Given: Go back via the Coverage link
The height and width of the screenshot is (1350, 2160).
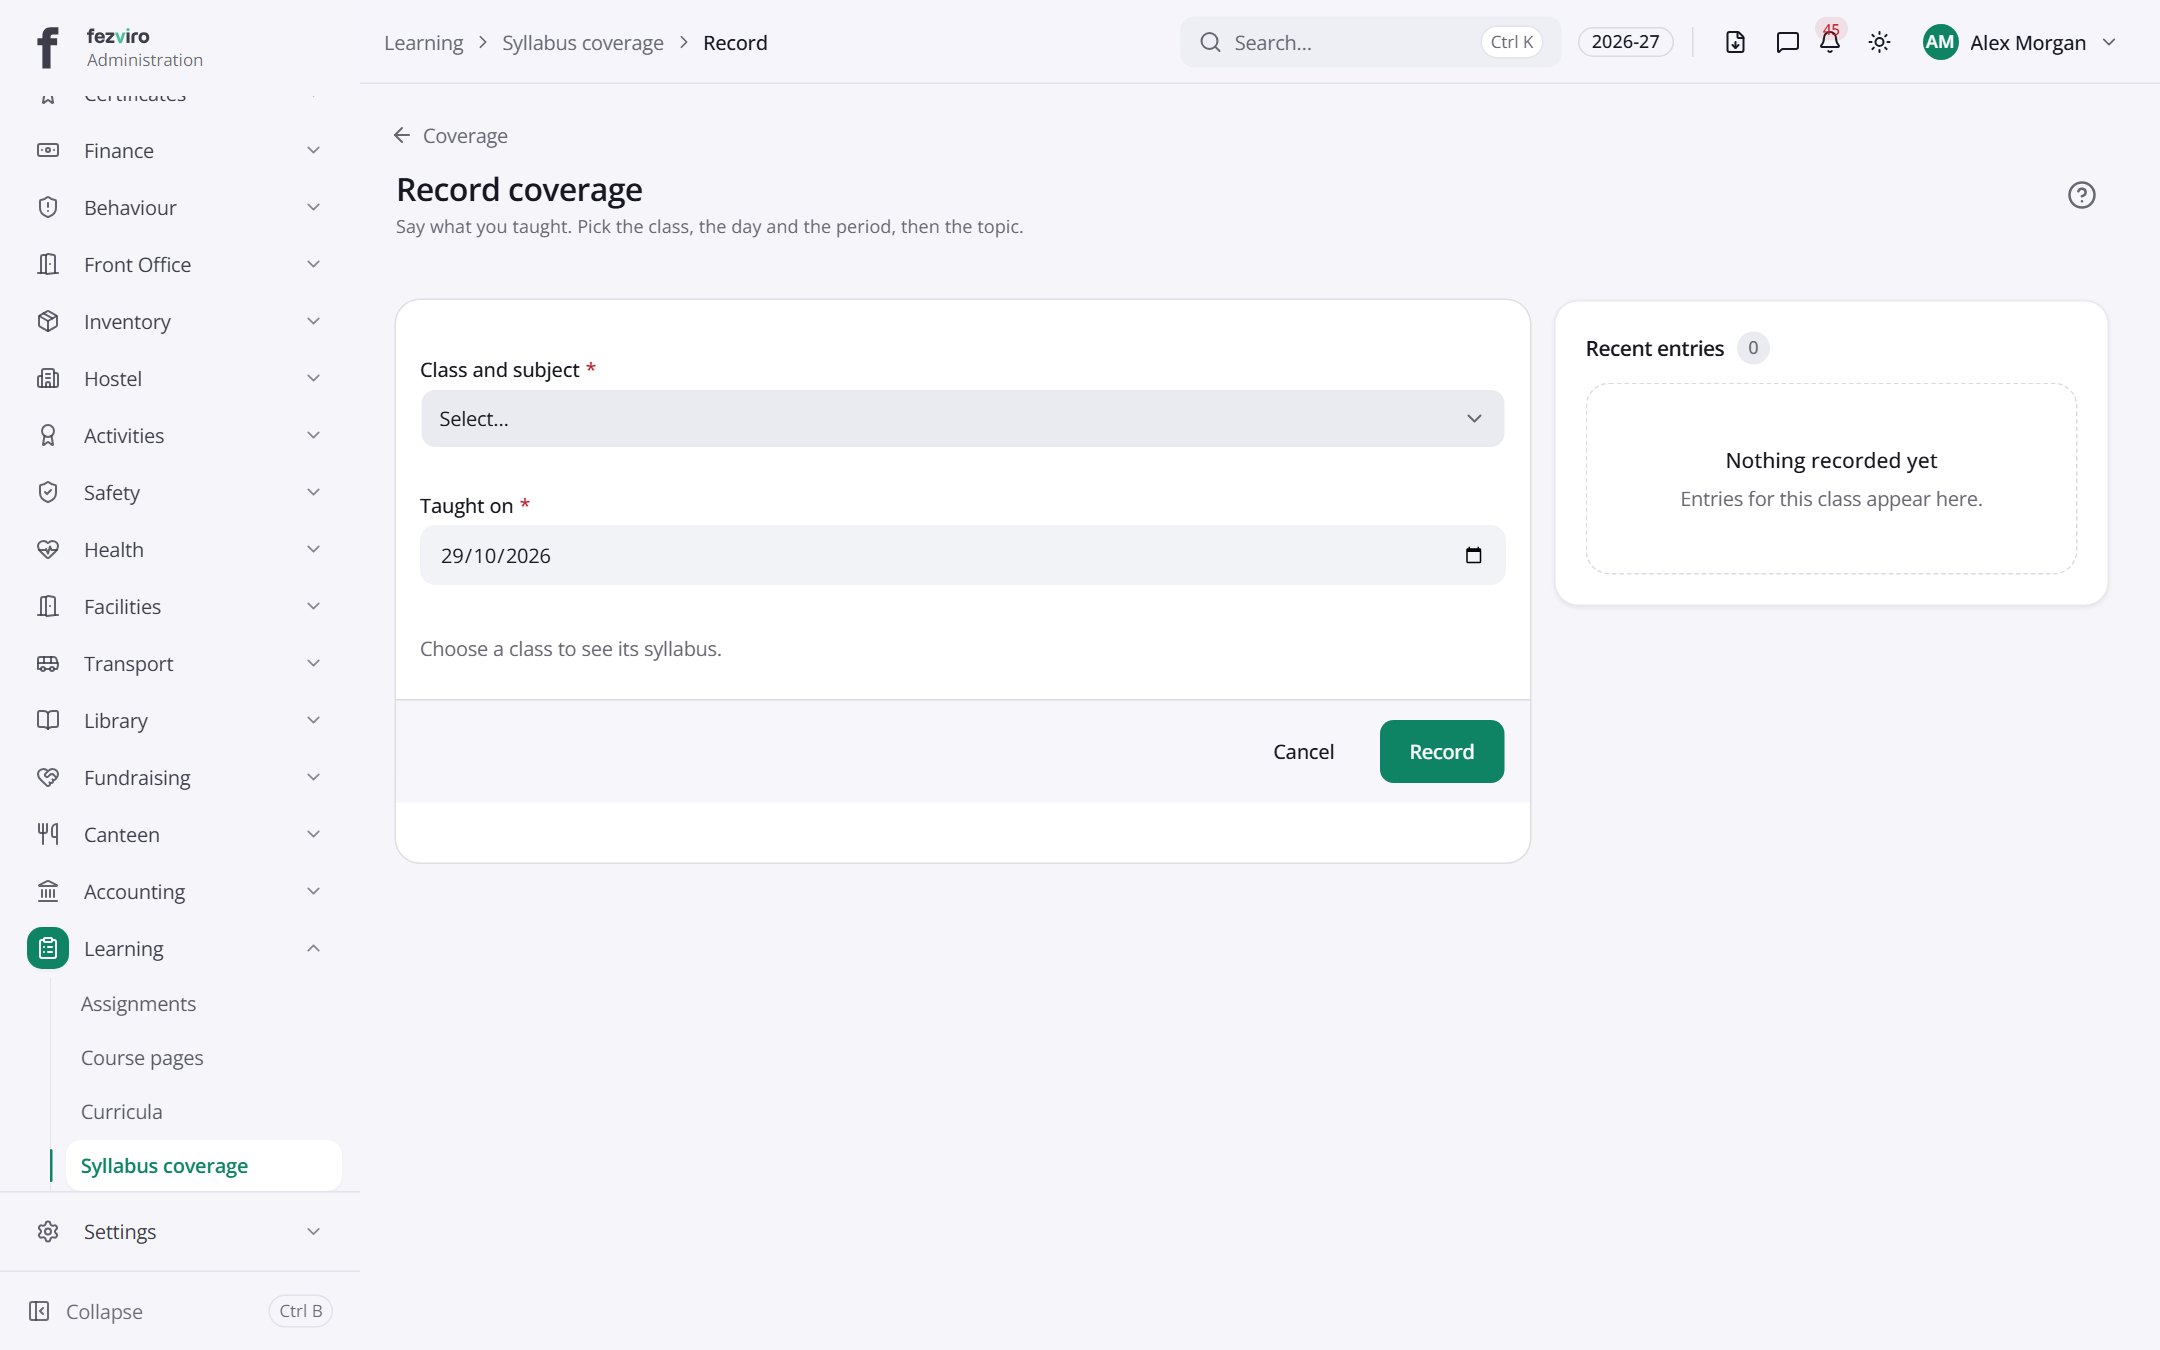Looking at the screenshot, I should 450,135.
